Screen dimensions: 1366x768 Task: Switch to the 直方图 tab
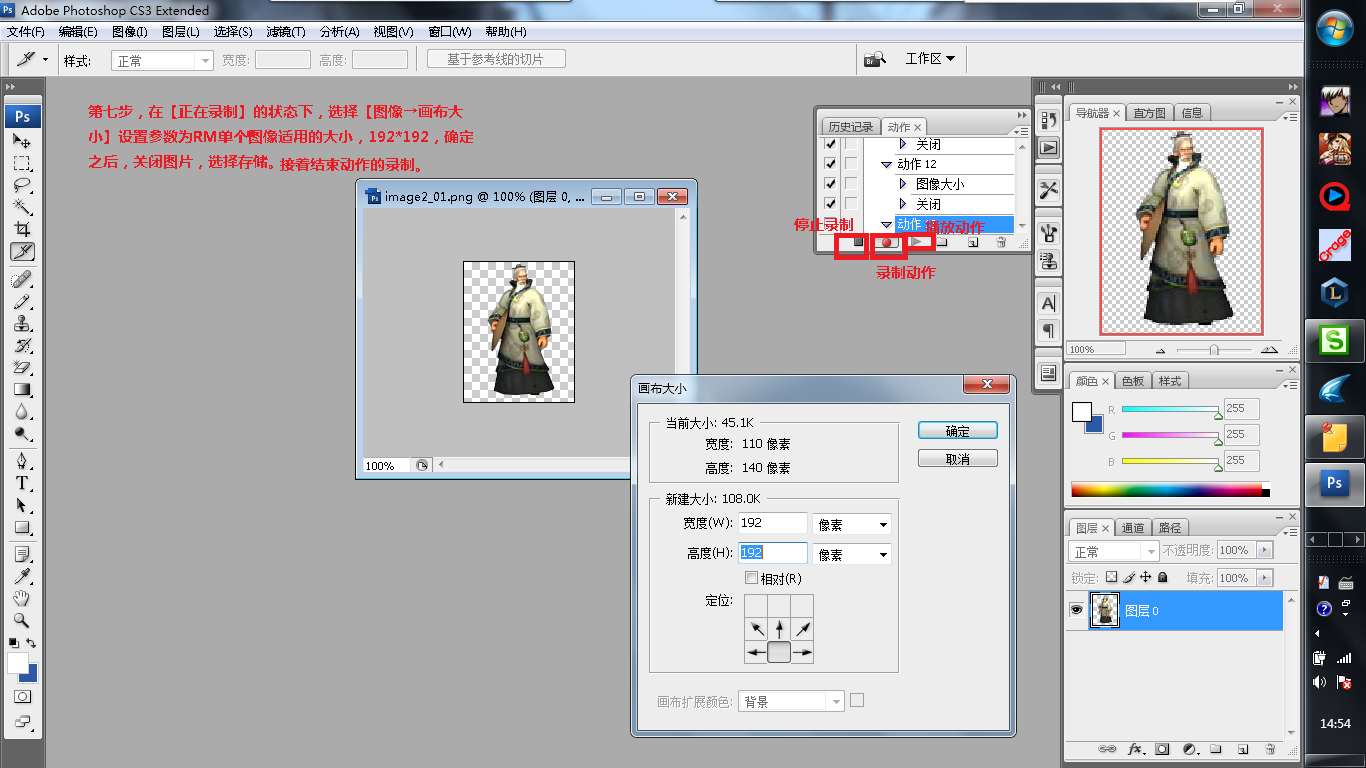pyautogui.click(x=1149, y=113)
